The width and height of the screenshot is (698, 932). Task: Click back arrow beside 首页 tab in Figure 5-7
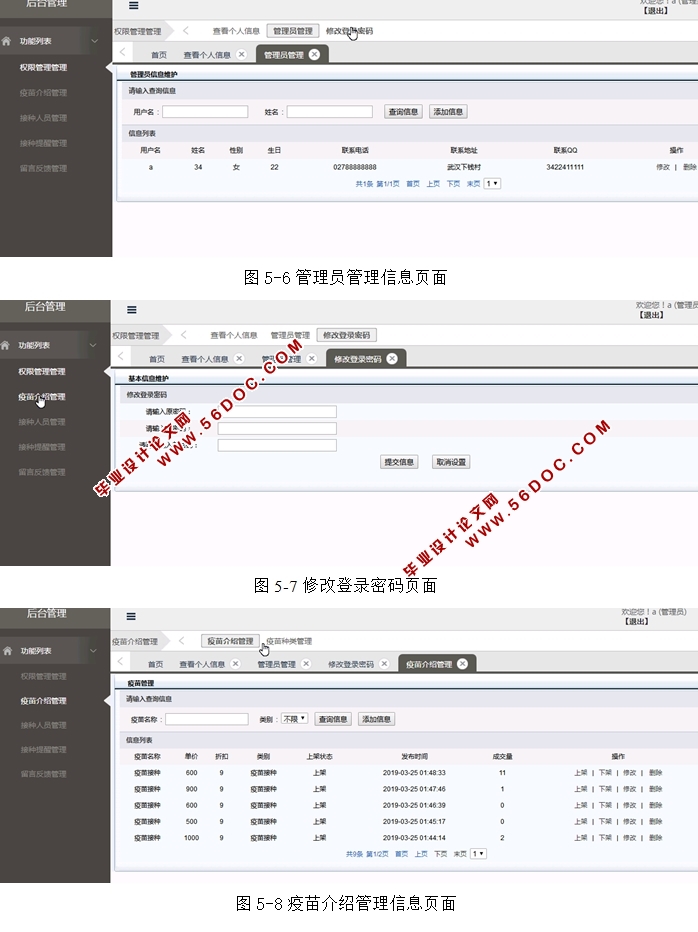(x=121, y=356)
